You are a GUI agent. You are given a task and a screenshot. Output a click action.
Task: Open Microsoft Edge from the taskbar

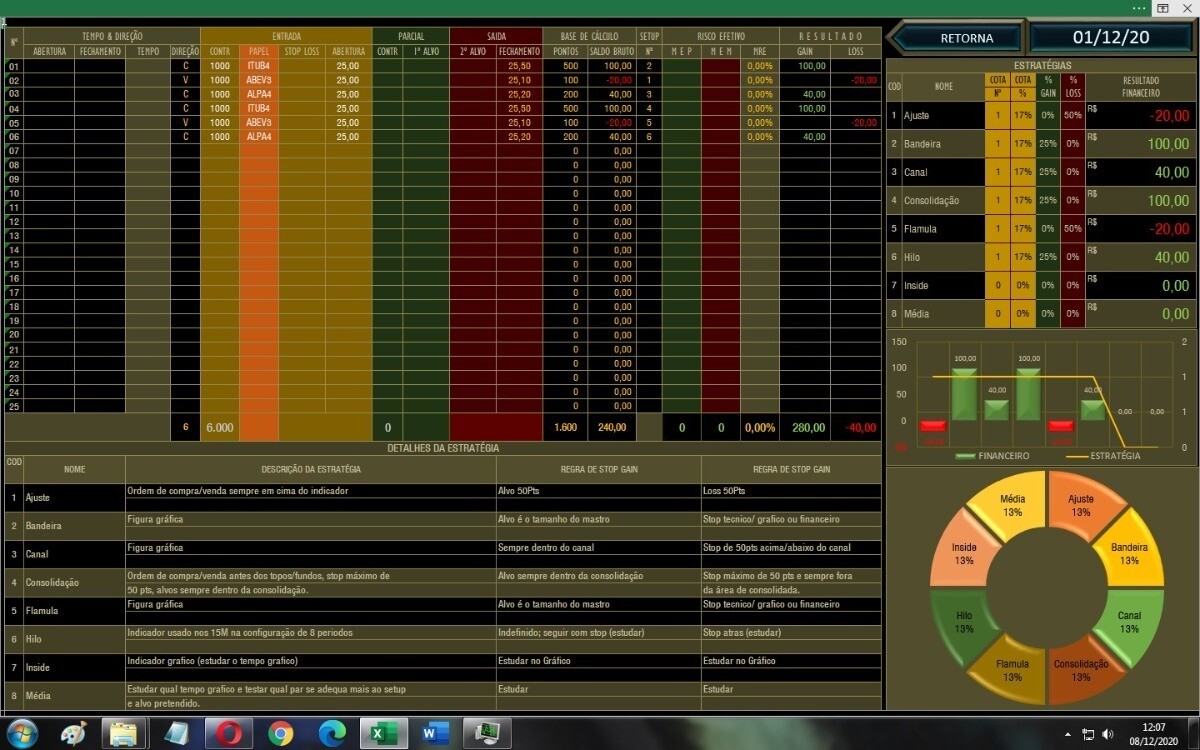point(332,733)
